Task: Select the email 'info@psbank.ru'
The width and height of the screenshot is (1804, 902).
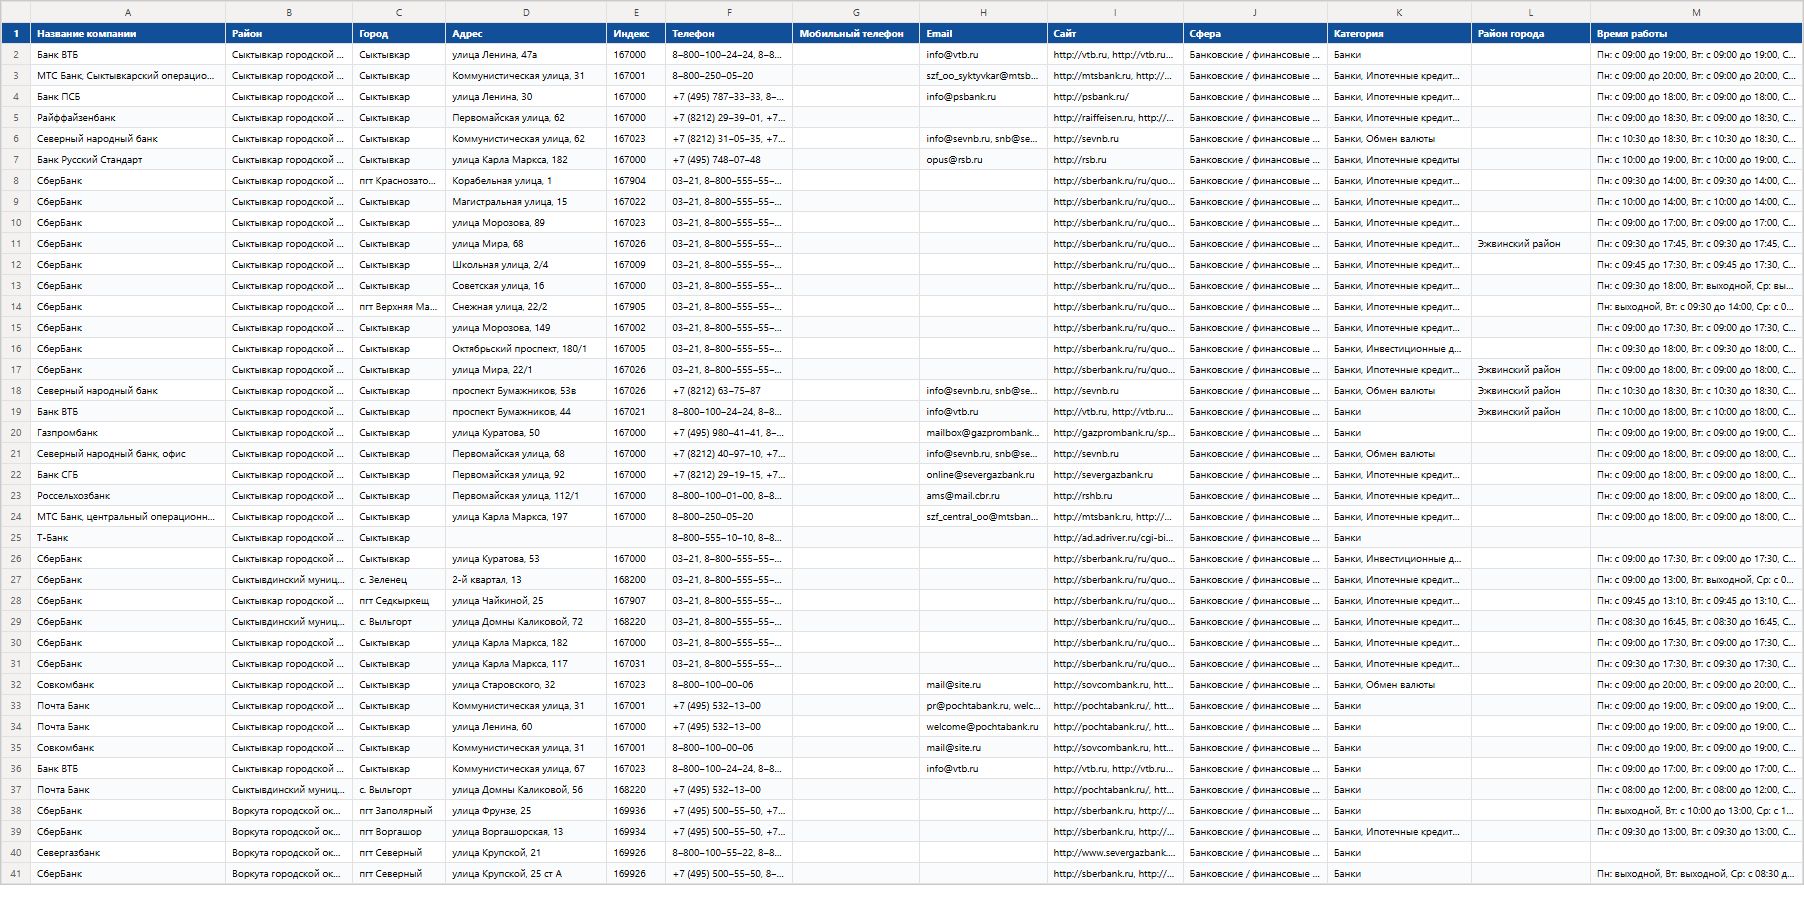Action: click(983, 97)
